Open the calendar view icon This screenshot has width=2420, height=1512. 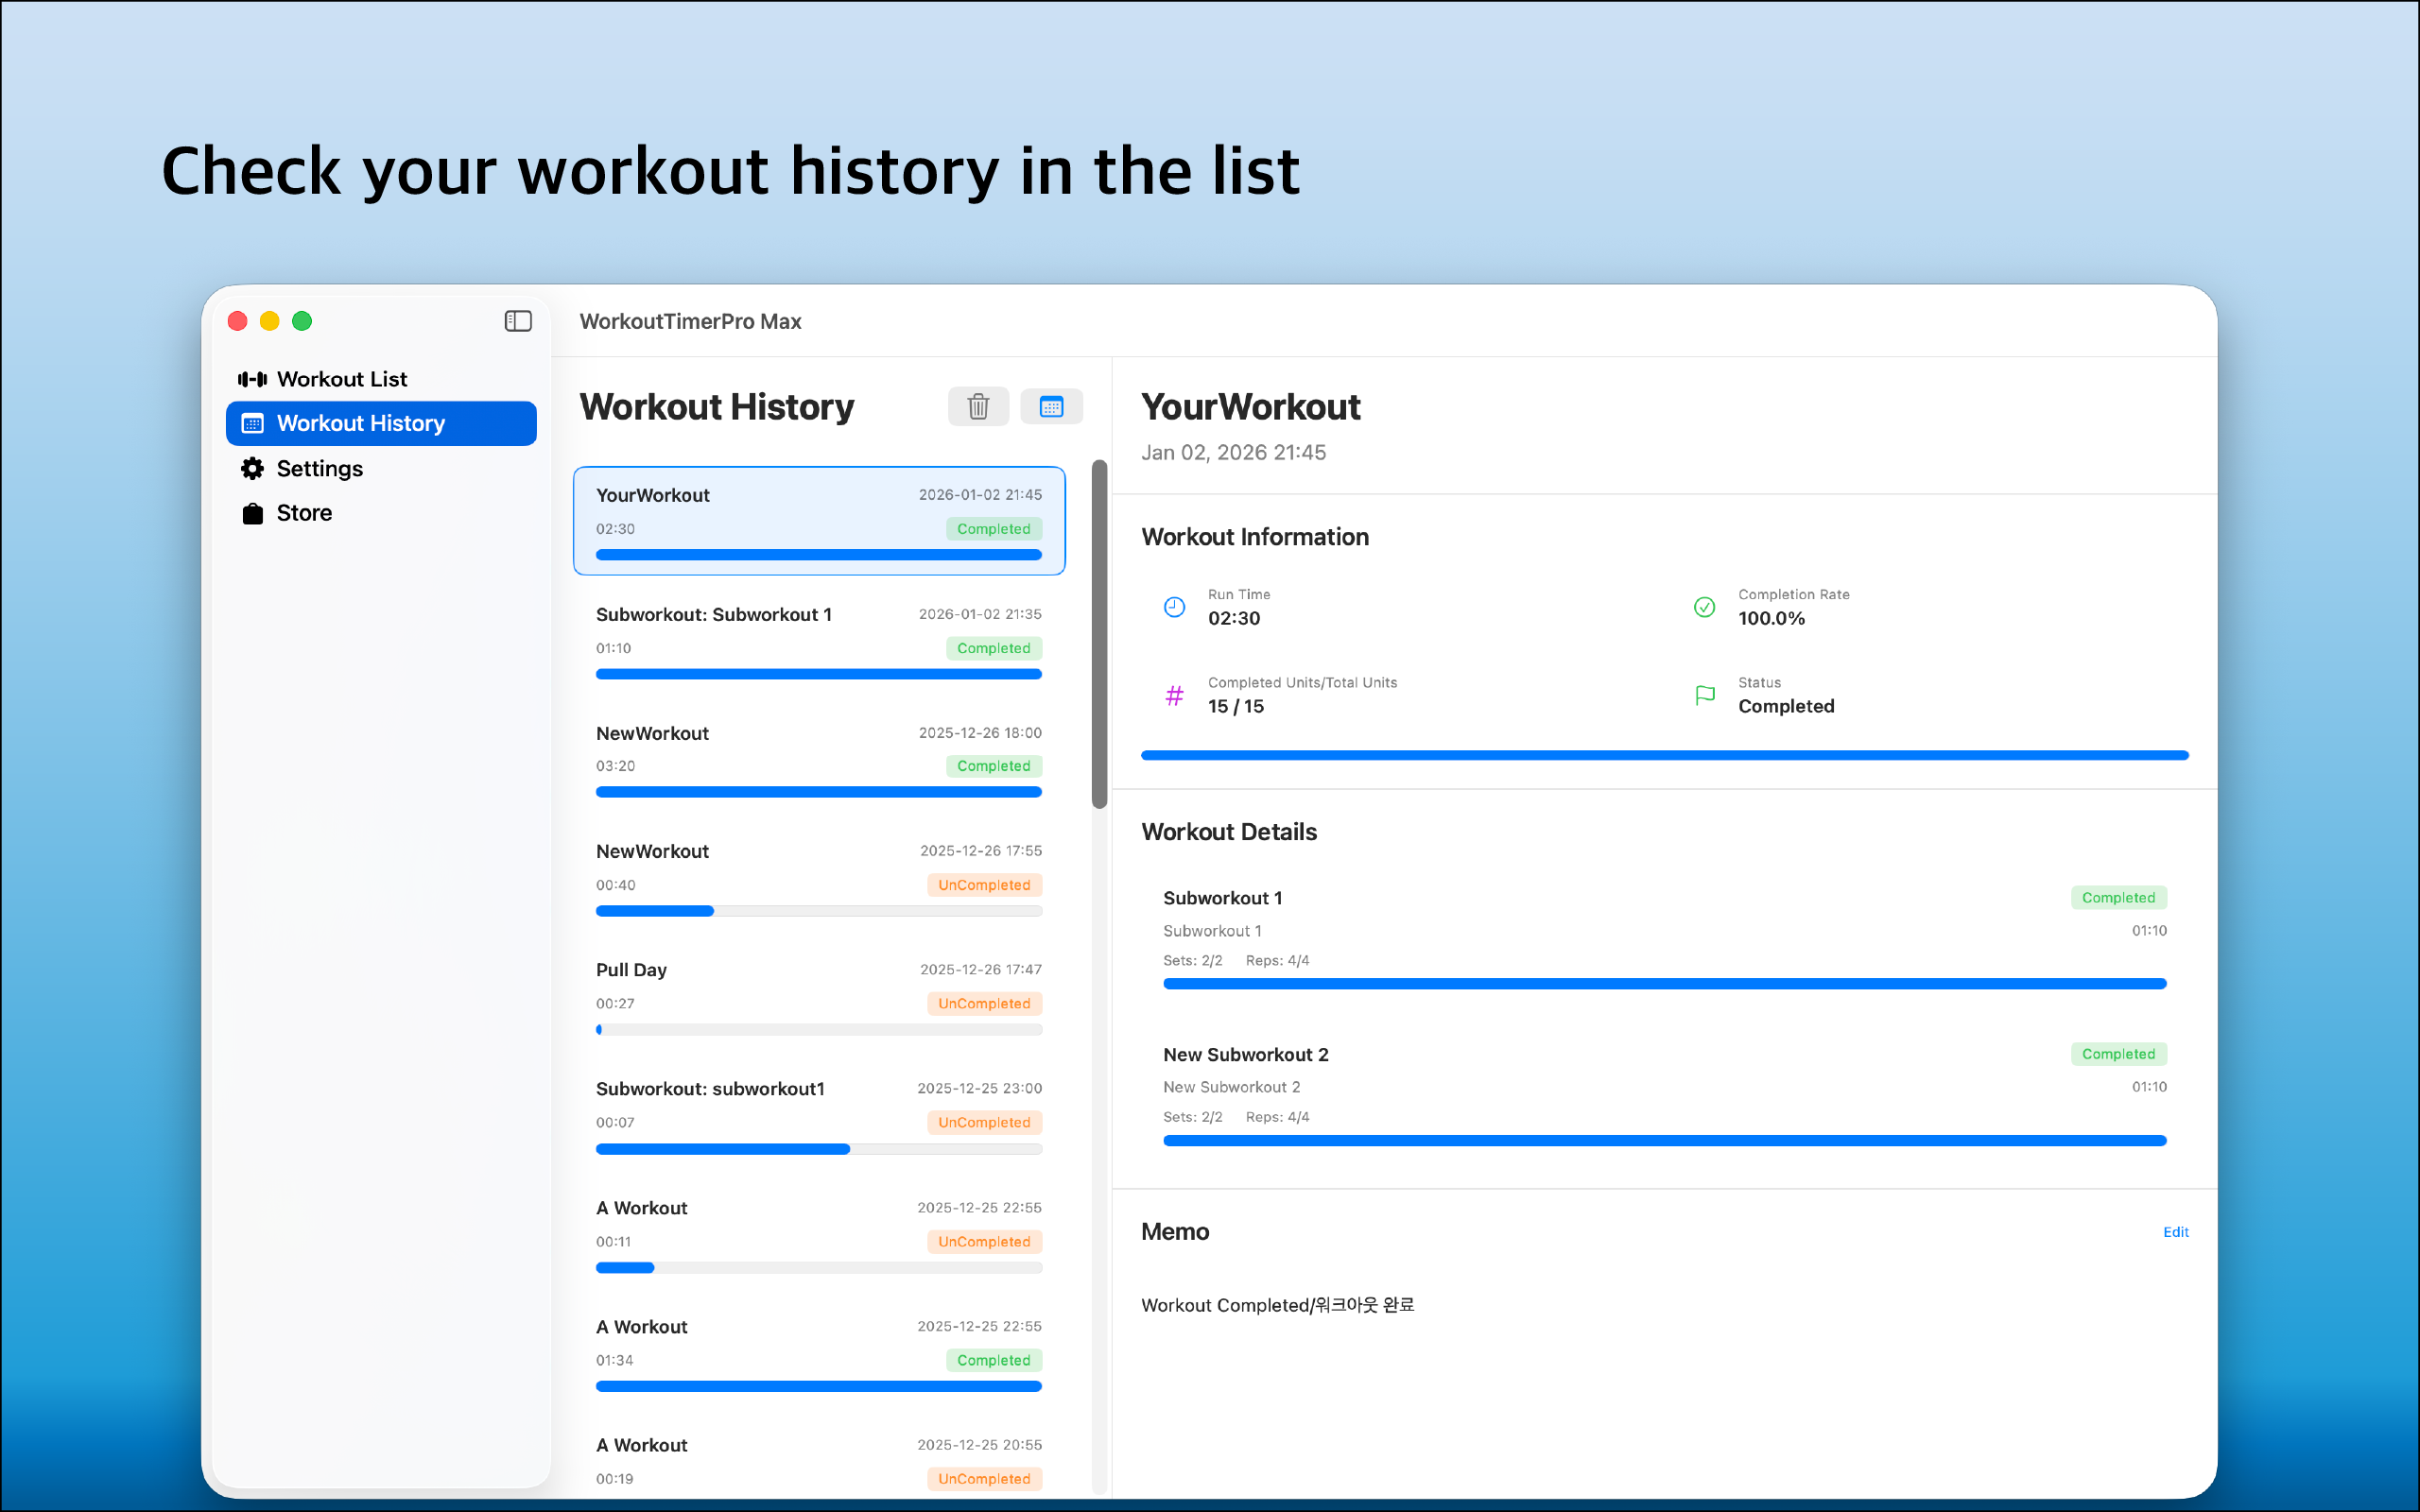1051,406
